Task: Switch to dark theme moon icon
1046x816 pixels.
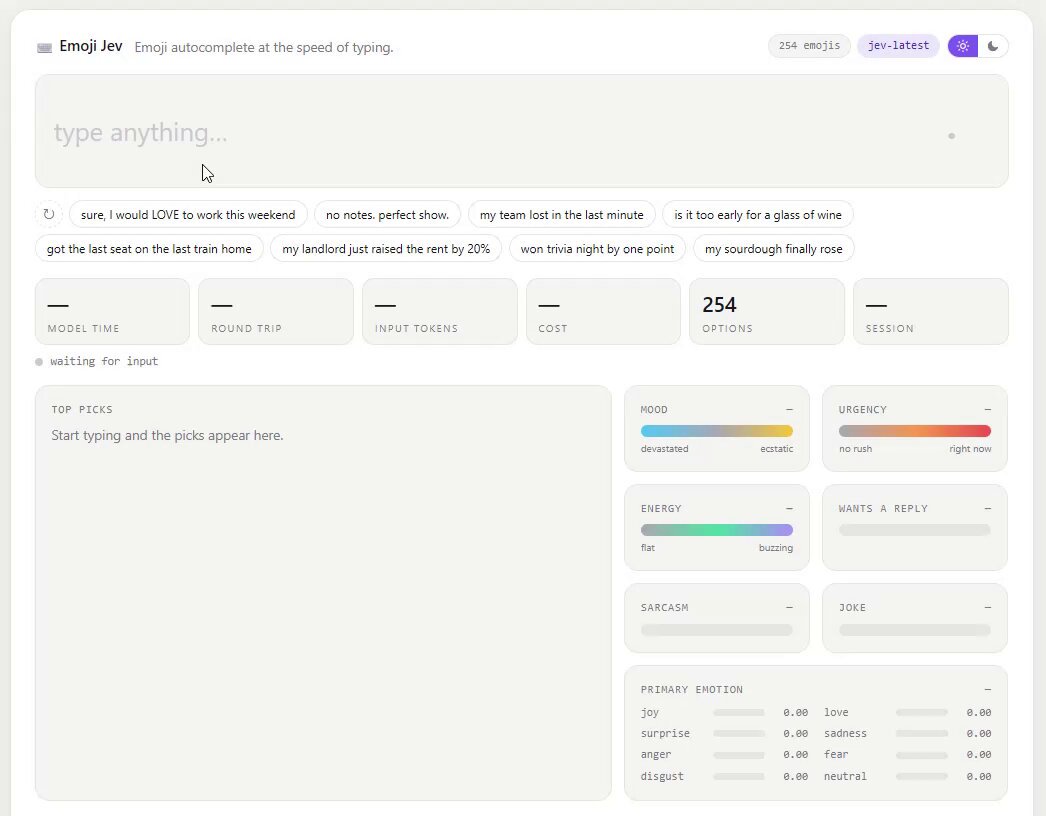Action: click(993, 46)
